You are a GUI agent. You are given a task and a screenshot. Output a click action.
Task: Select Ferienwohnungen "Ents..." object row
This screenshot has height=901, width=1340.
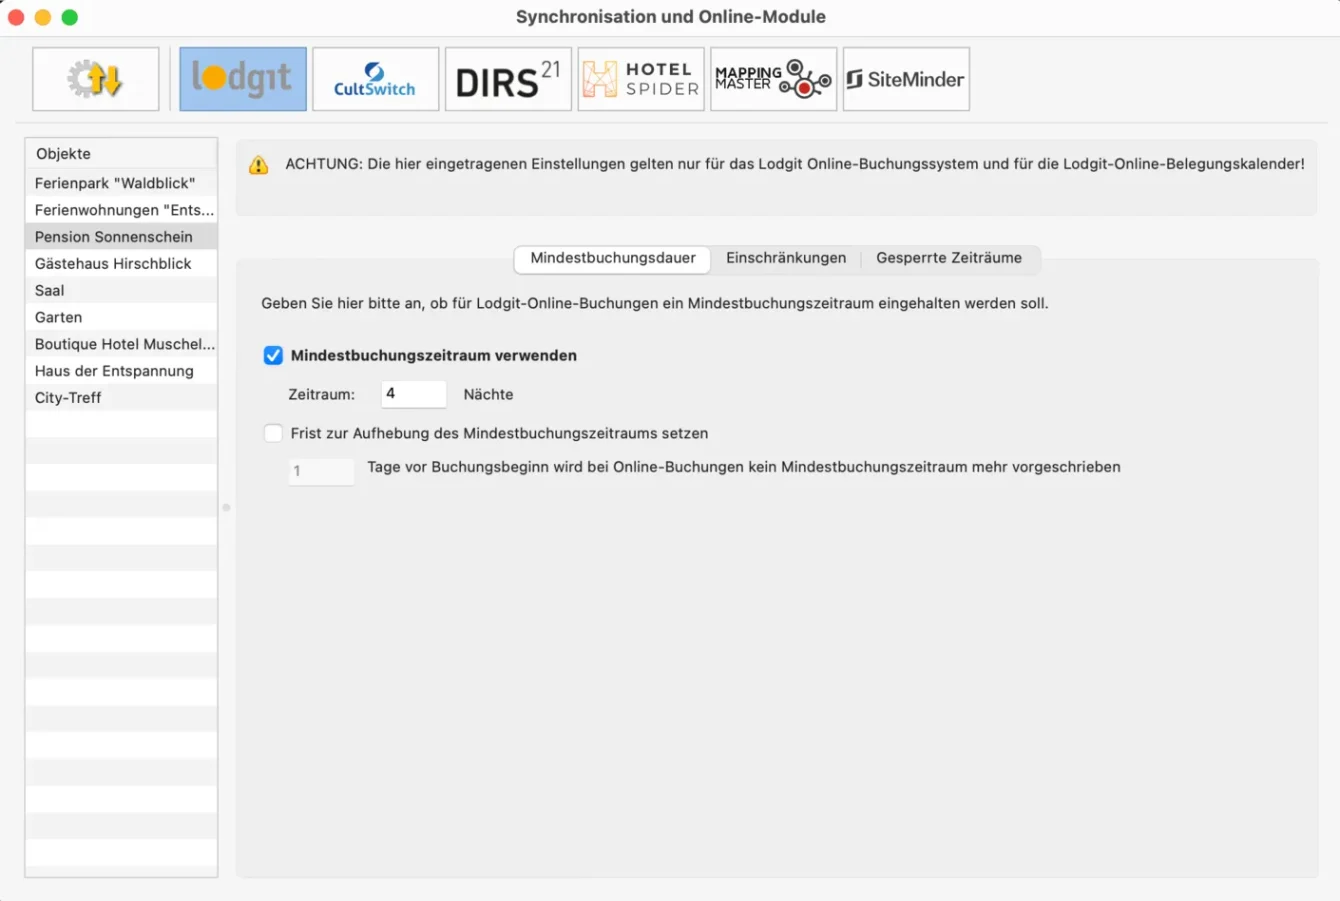click(121, 210)
